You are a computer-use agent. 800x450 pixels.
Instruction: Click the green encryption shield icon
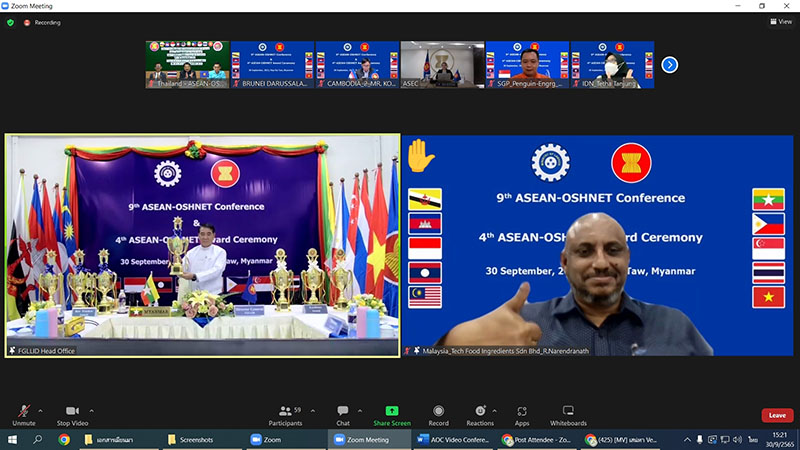coord(10,22)
